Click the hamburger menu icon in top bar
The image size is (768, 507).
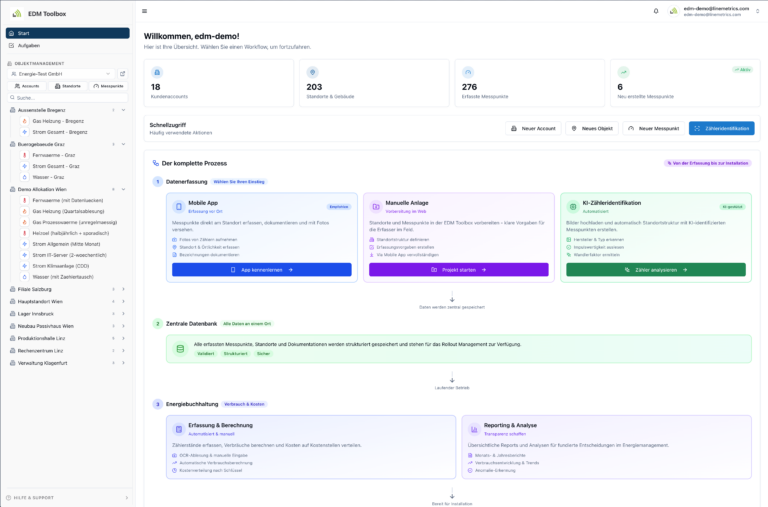point(144,11)
